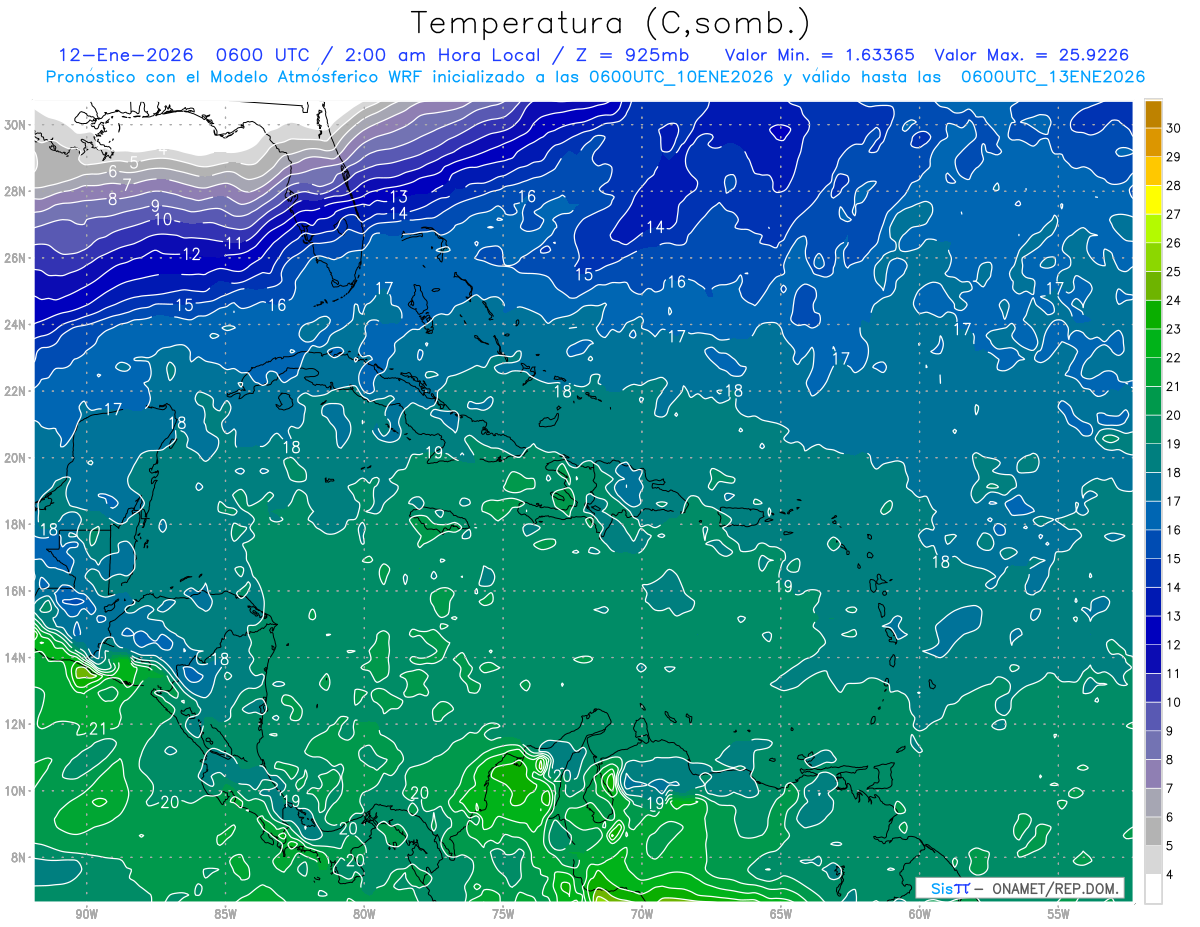Click the "24N" latitude axis label
Image resolution: width=1200 pixels, height=927 pixels.
pyautogui.click(x=16, y=324)
